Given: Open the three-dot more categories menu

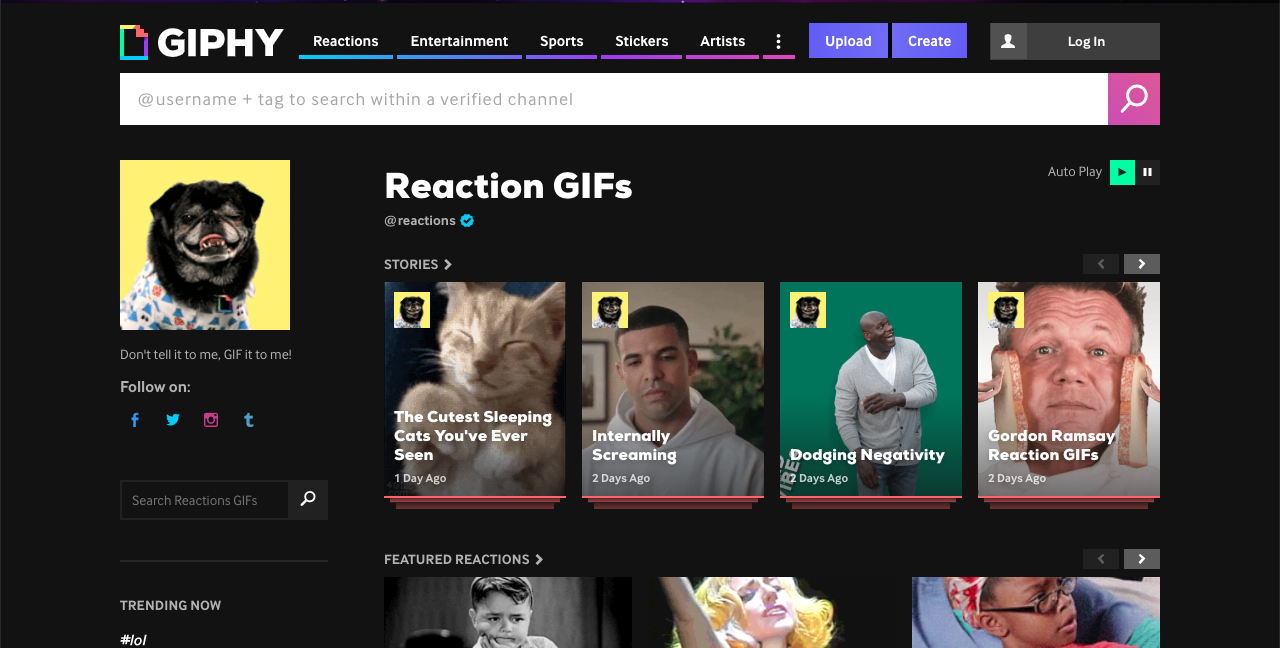Looking at the screenshot, I should point(778,41).
